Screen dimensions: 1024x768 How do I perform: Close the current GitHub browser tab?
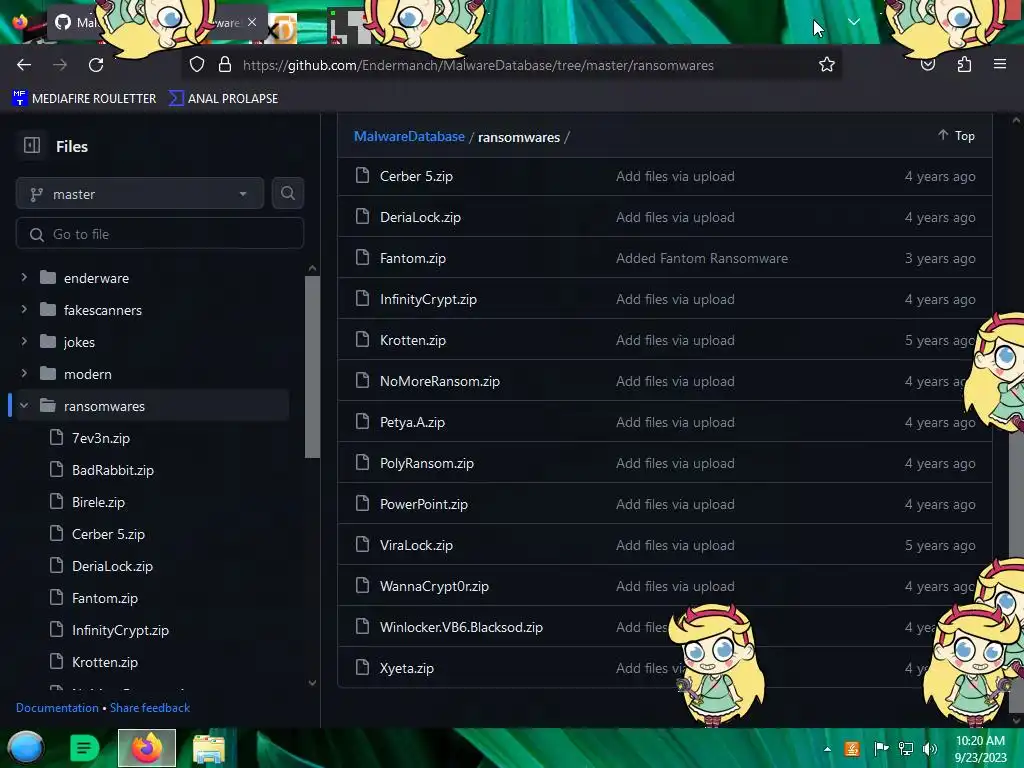tap(252, 22)
